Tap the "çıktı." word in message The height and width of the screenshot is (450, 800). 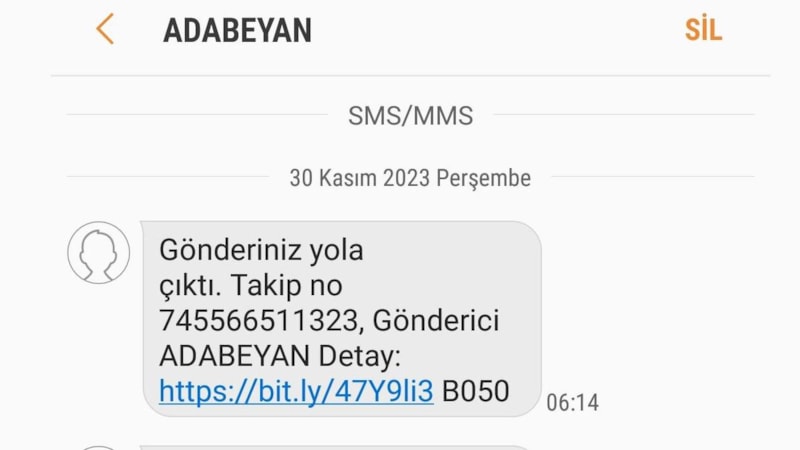(x=190, y=286)
